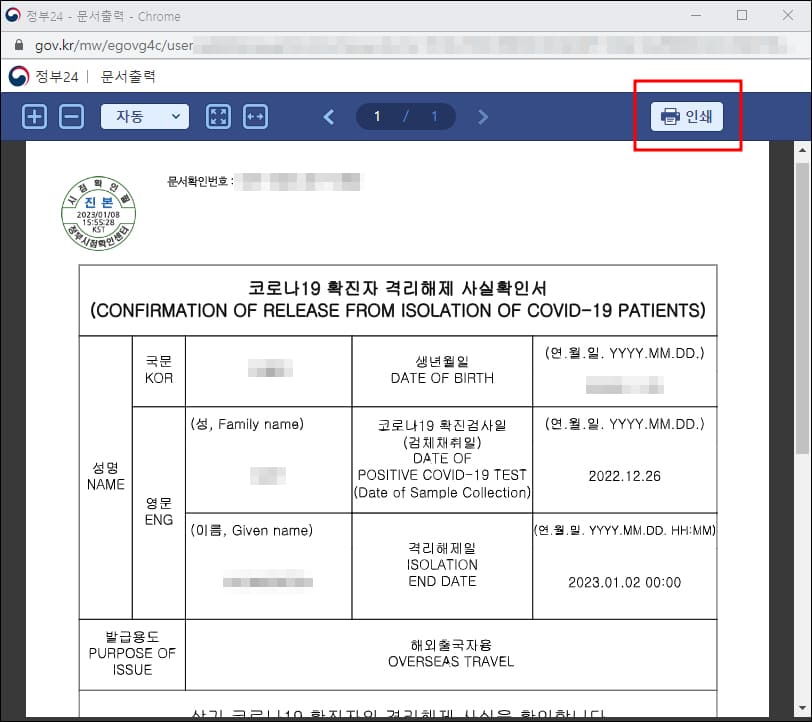Image resolution: width=812 pixels, height=722 pixels.
Task: Click the green 진본 verification stamp
Action: point(100,211)
